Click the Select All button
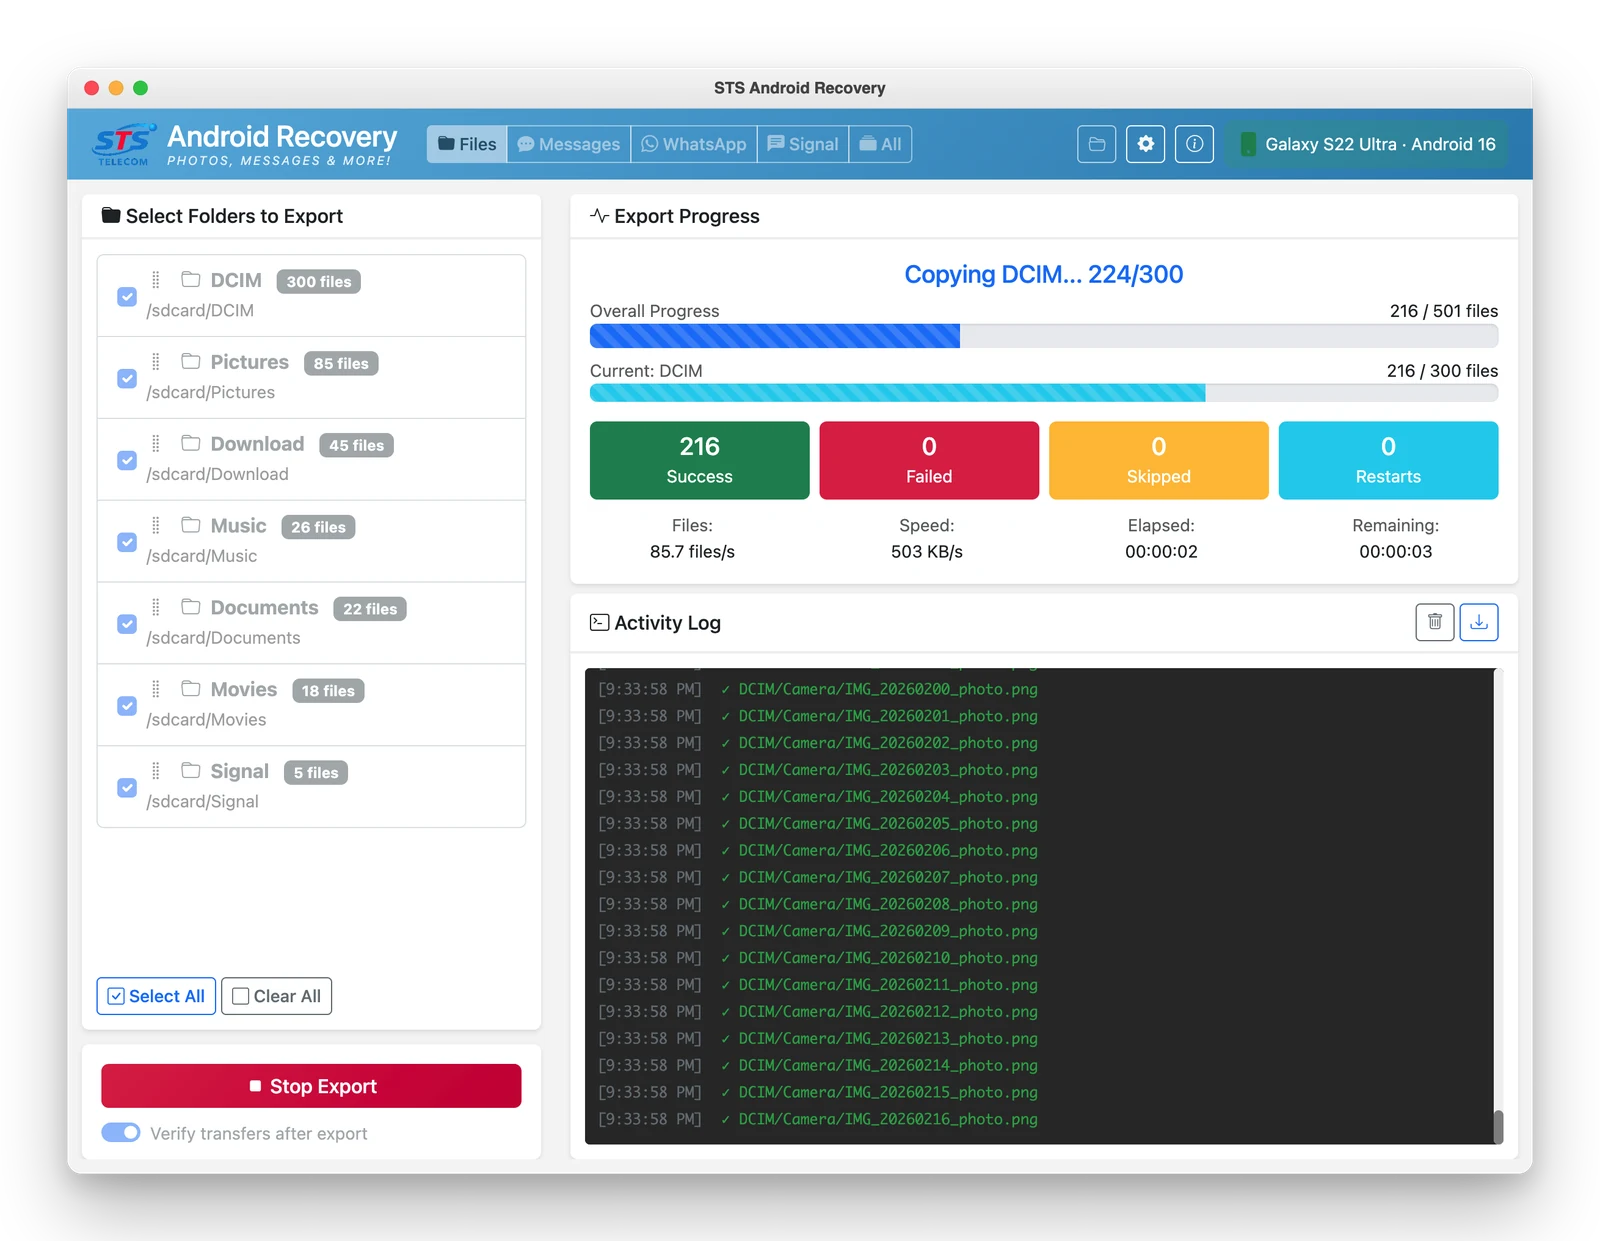The image size is (1600, 1241). pyautogui.click(x=156, y=996)
